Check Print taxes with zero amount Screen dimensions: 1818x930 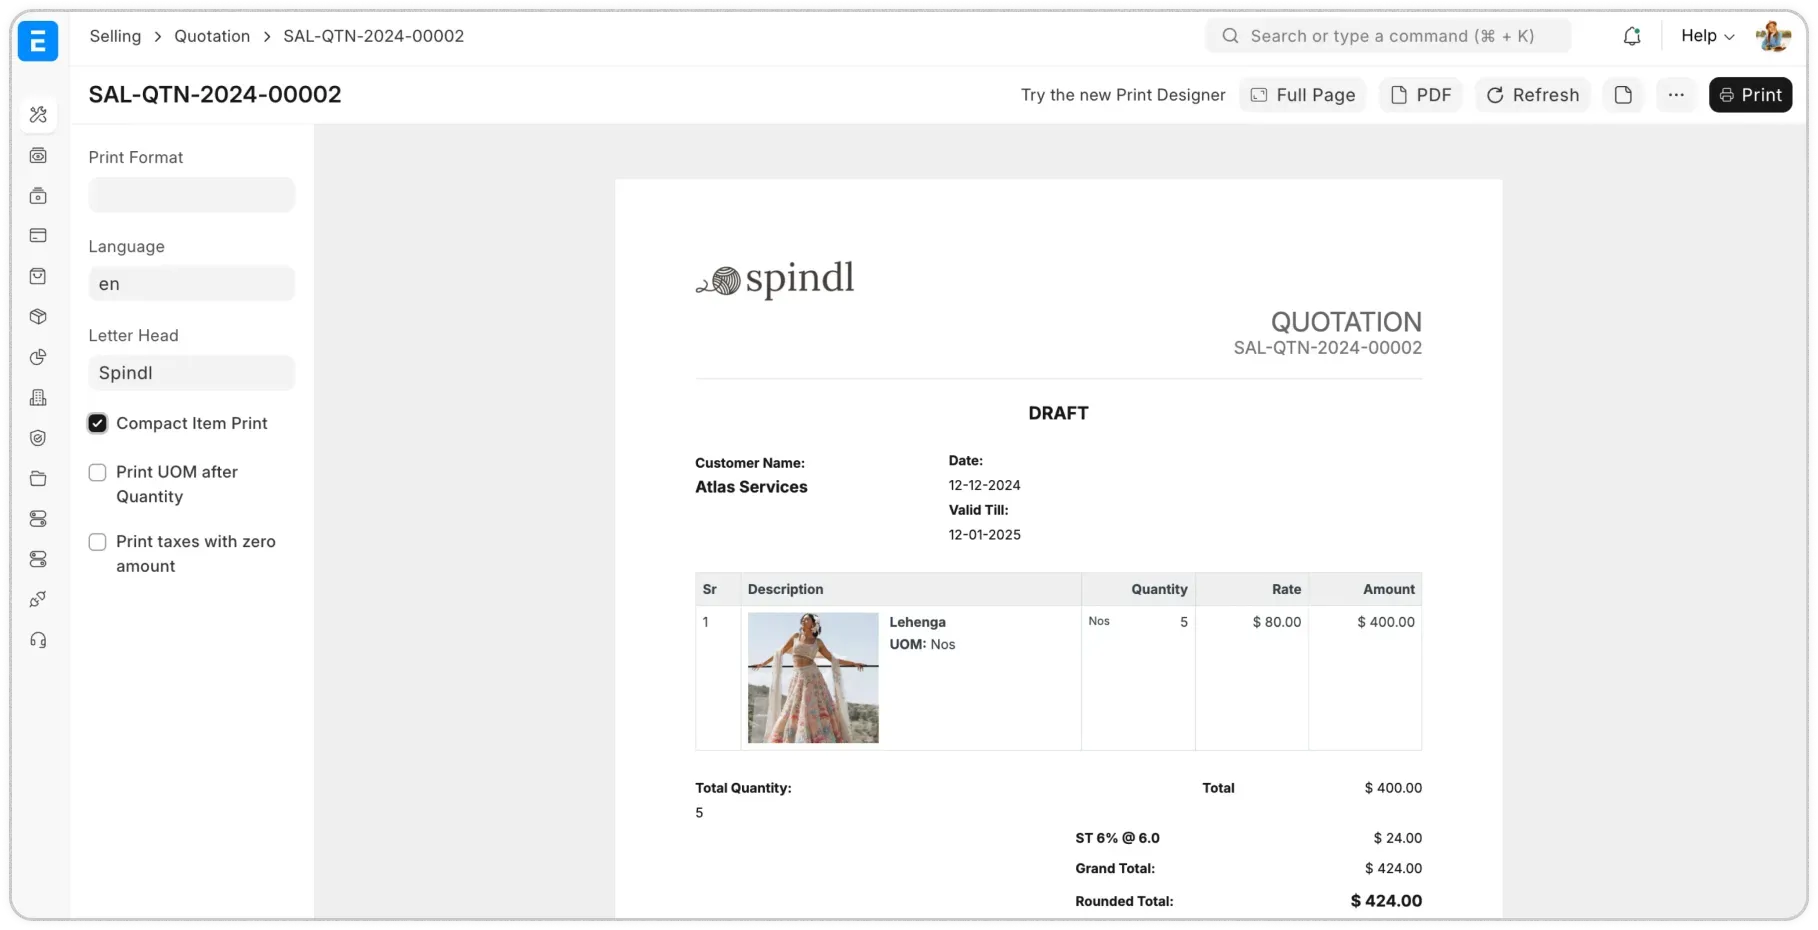point(97,541)
